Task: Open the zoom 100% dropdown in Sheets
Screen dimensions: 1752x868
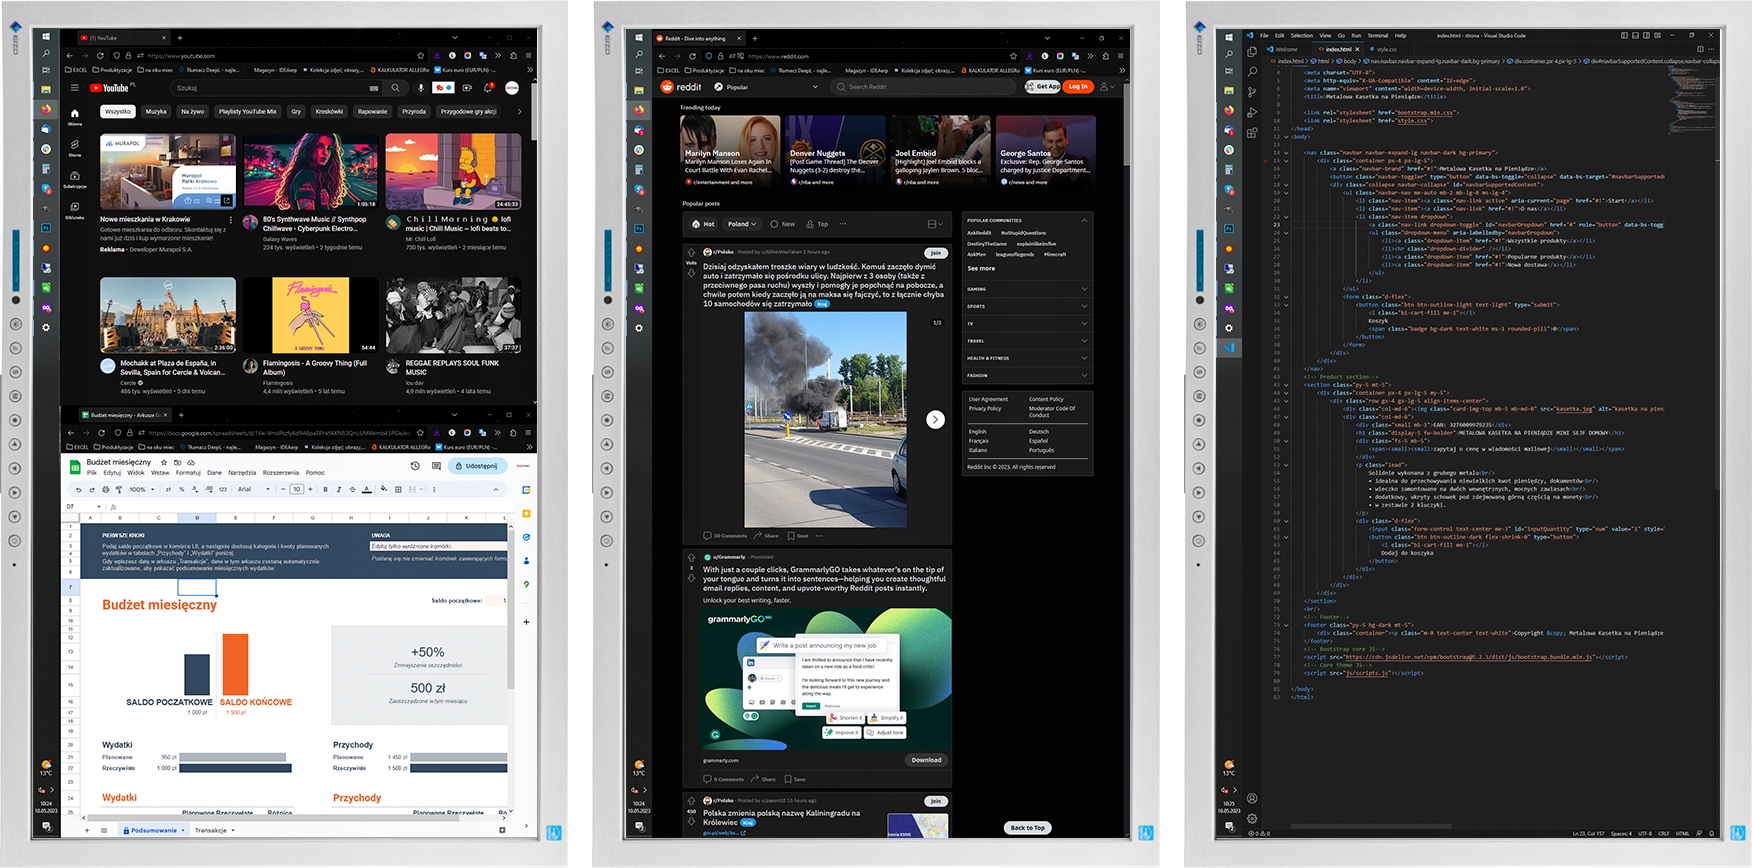Action: click(141, 490)
